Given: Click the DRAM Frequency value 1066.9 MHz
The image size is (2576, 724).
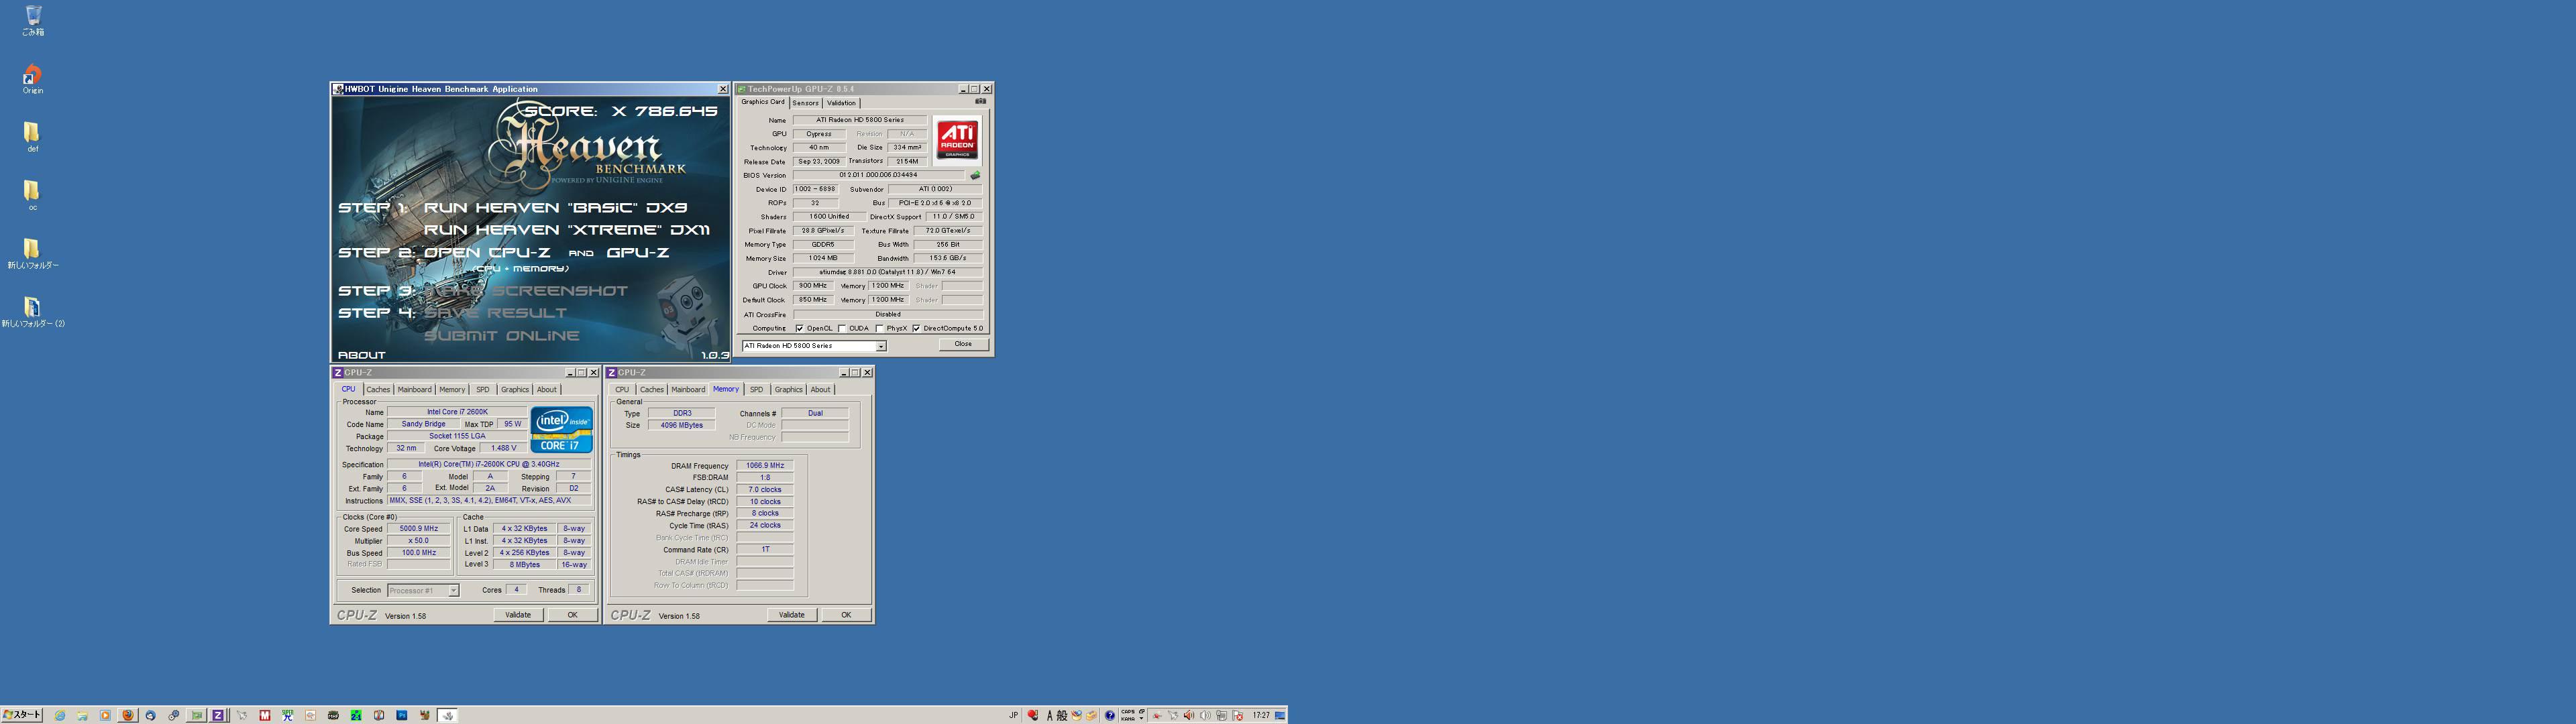Looking at the screenshot, I should tap(765, 466).
